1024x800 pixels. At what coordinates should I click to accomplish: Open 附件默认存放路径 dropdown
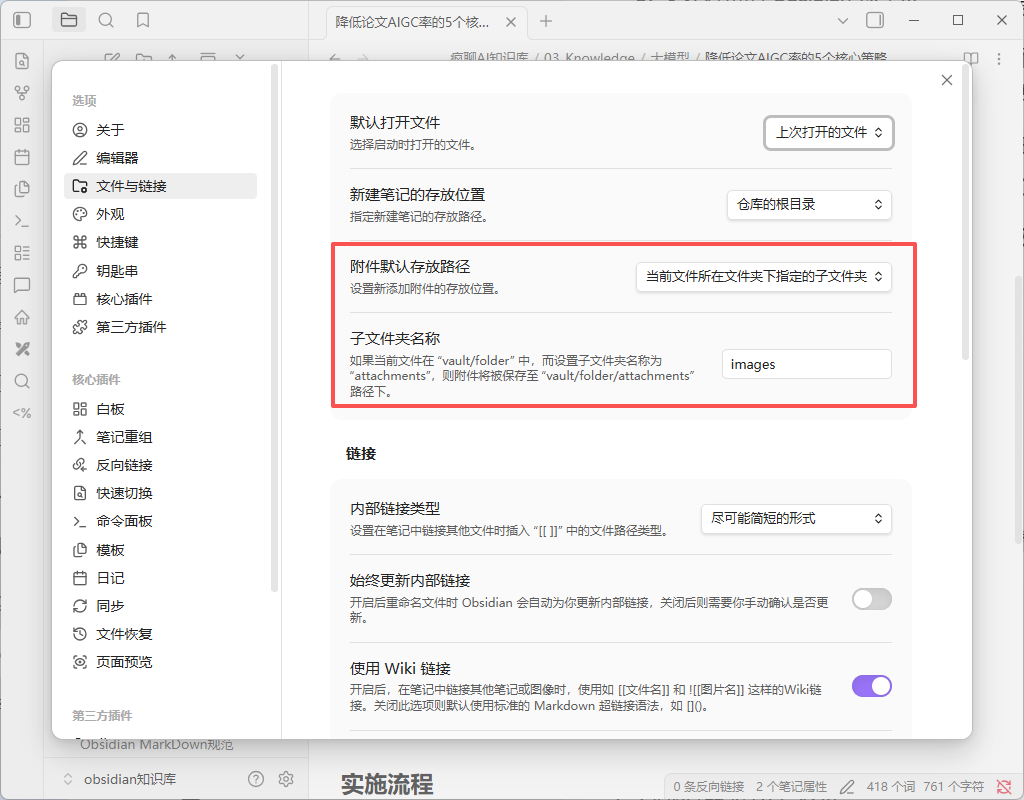(764, 276)
